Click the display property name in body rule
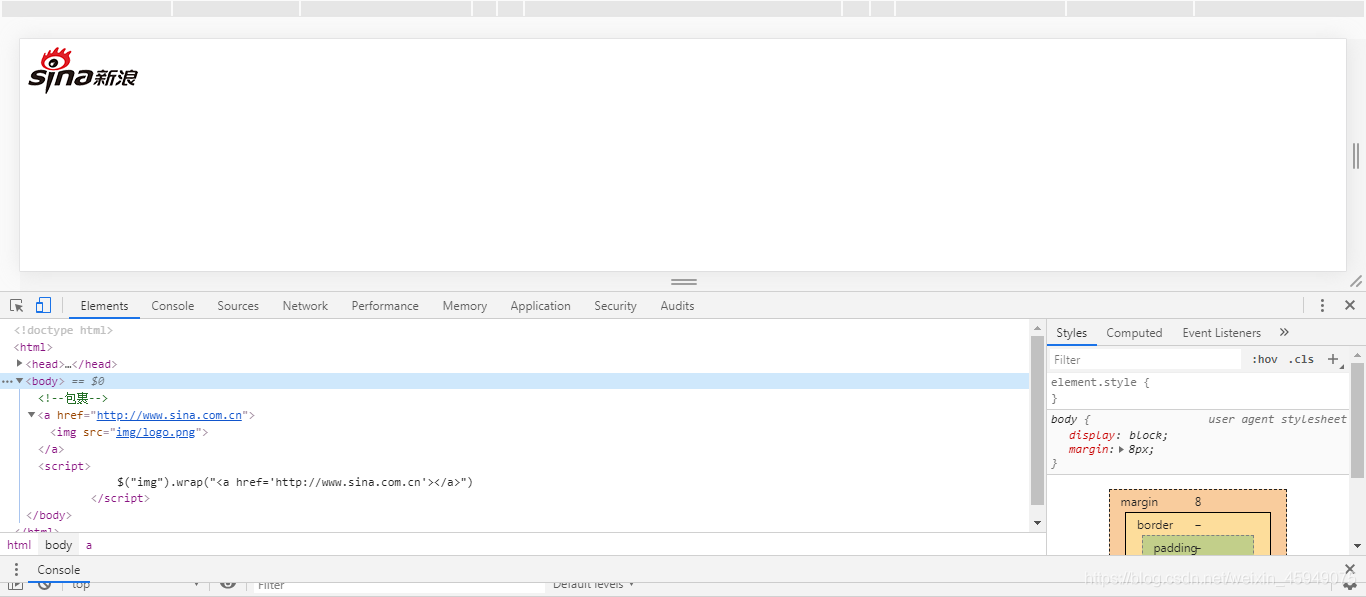This screenshot has height=597, width=1366. pyautogui.click(x=1090, y=435)
